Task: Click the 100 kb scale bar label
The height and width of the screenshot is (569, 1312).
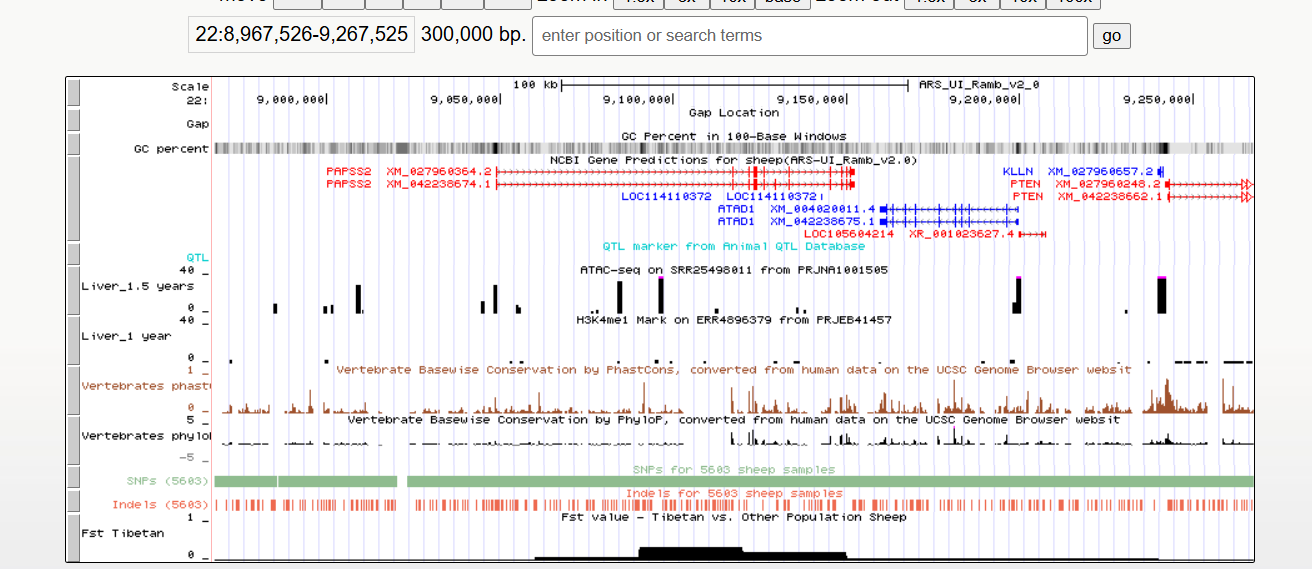Action: 535,85
